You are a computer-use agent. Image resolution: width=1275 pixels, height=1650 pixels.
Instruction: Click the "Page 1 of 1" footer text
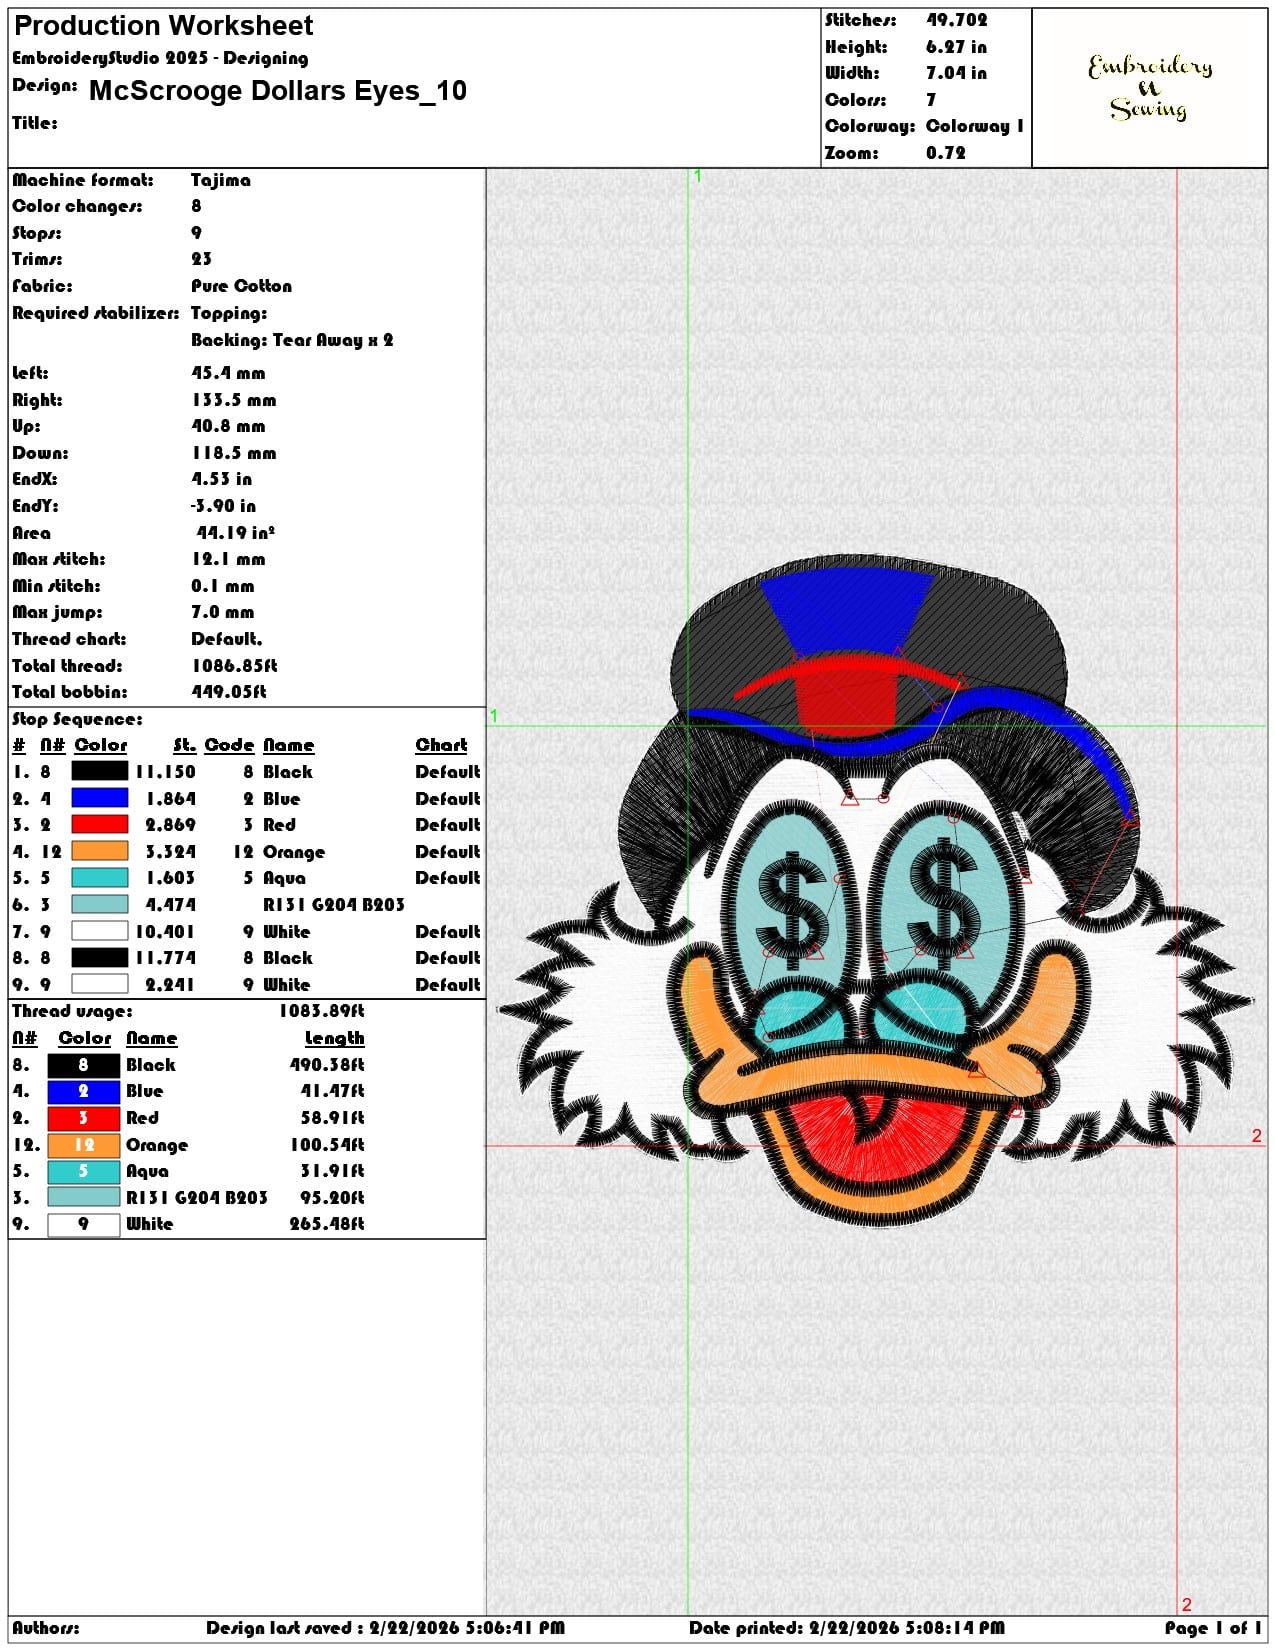(1213, 1628)
